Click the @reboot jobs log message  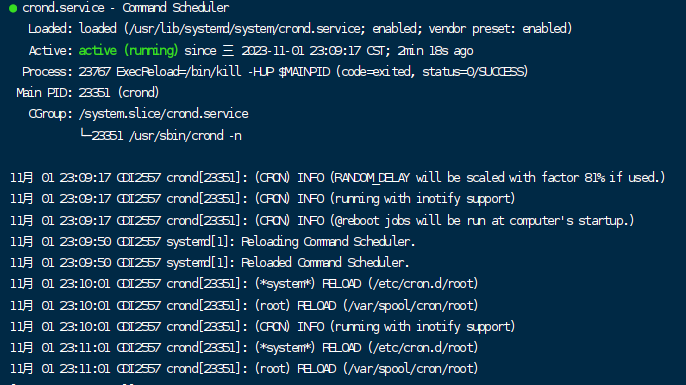point(483,220)
